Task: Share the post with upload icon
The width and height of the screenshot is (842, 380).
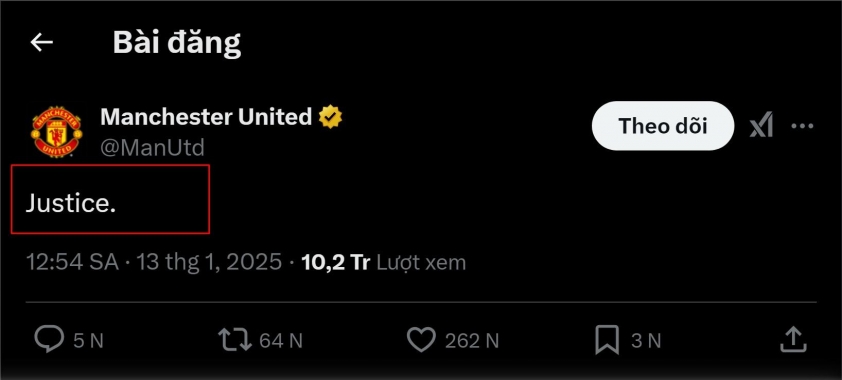Action: point(793,339)
